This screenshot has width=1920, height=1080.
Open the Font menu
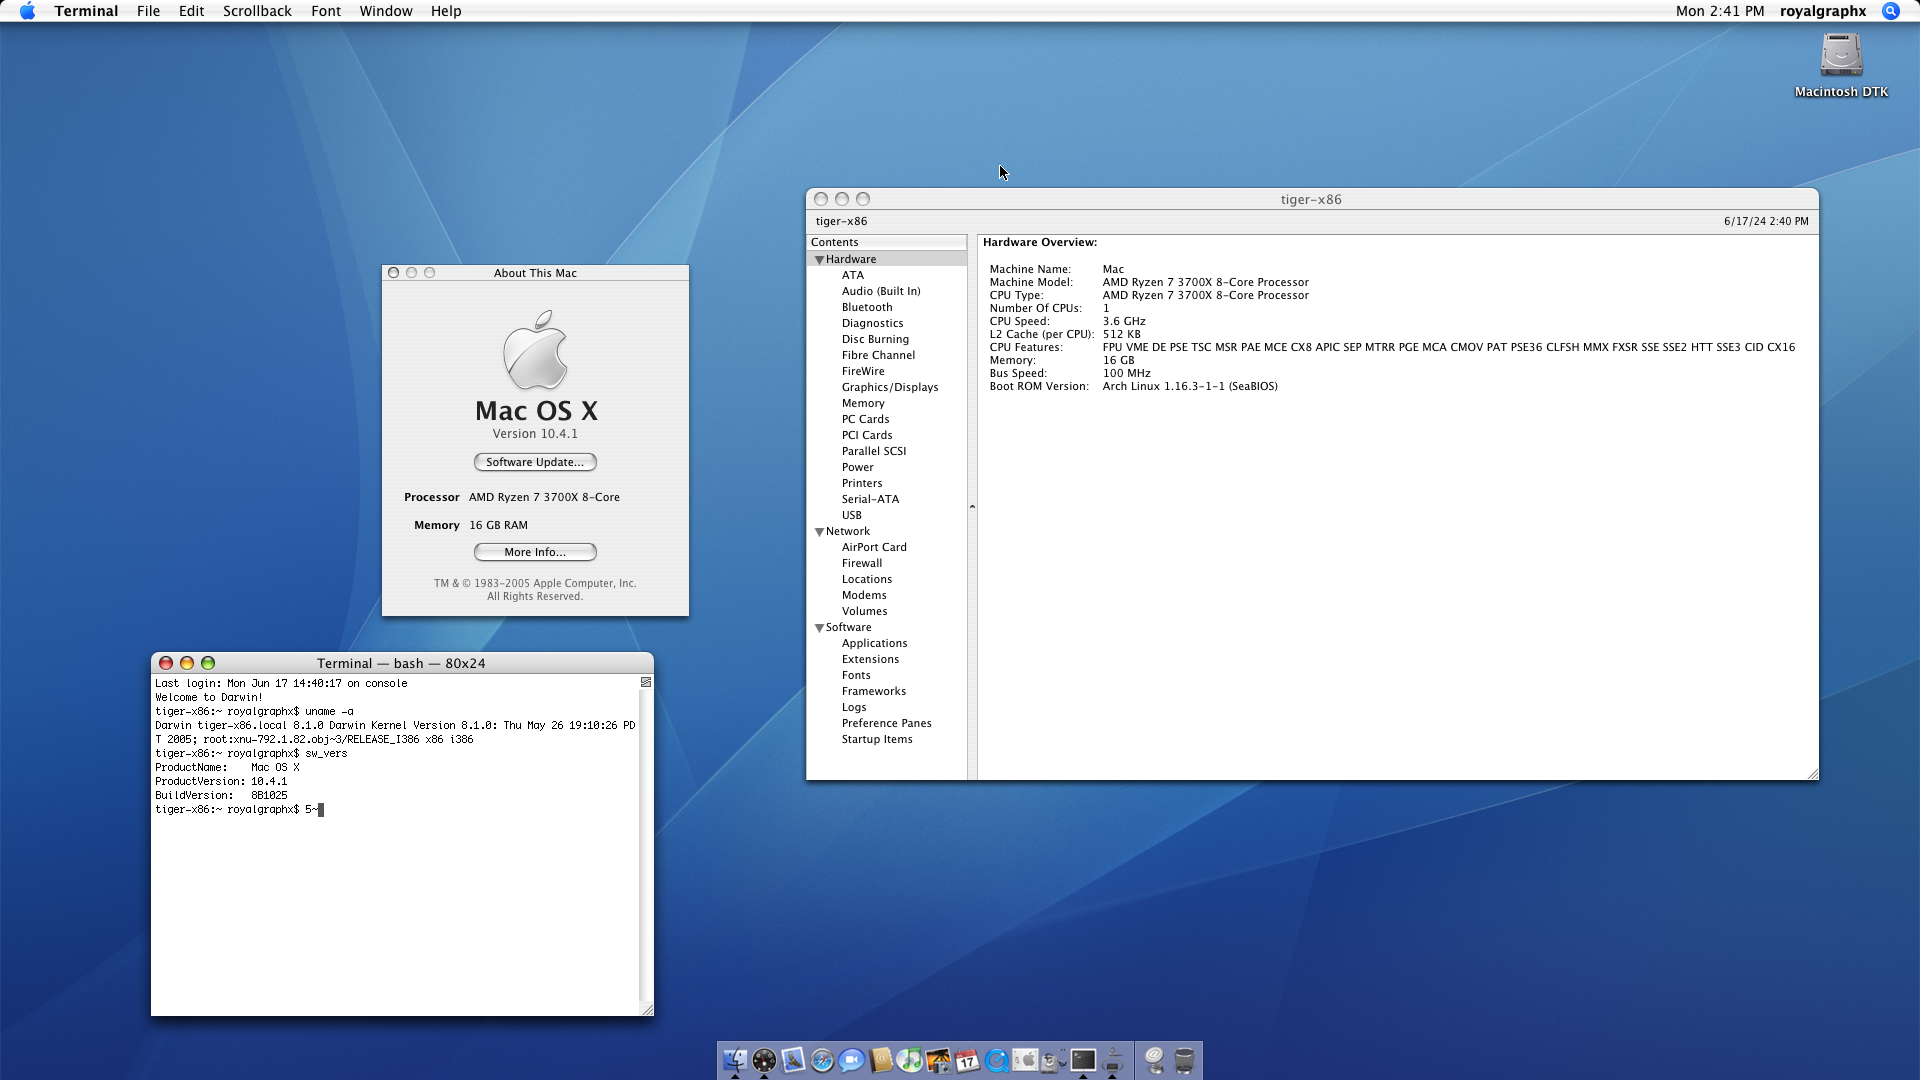pyautogui.click(x=326, y=11)
